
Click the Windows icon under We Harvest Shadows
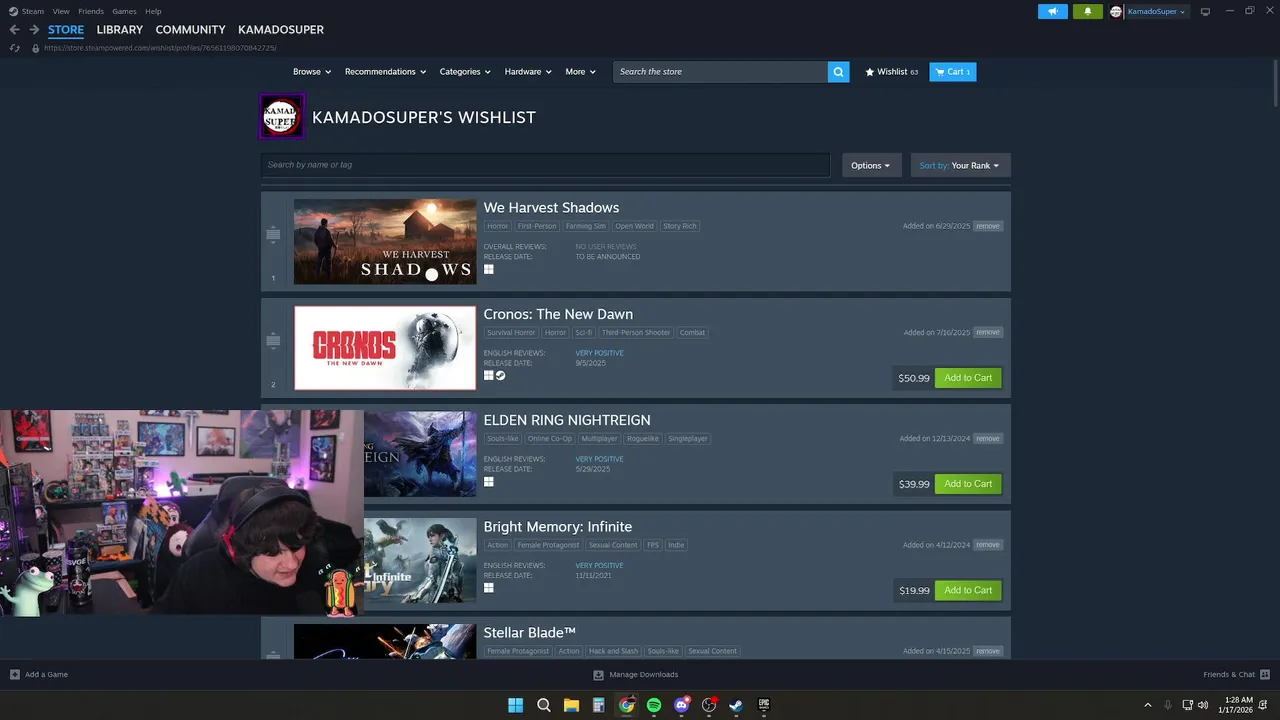489,270
